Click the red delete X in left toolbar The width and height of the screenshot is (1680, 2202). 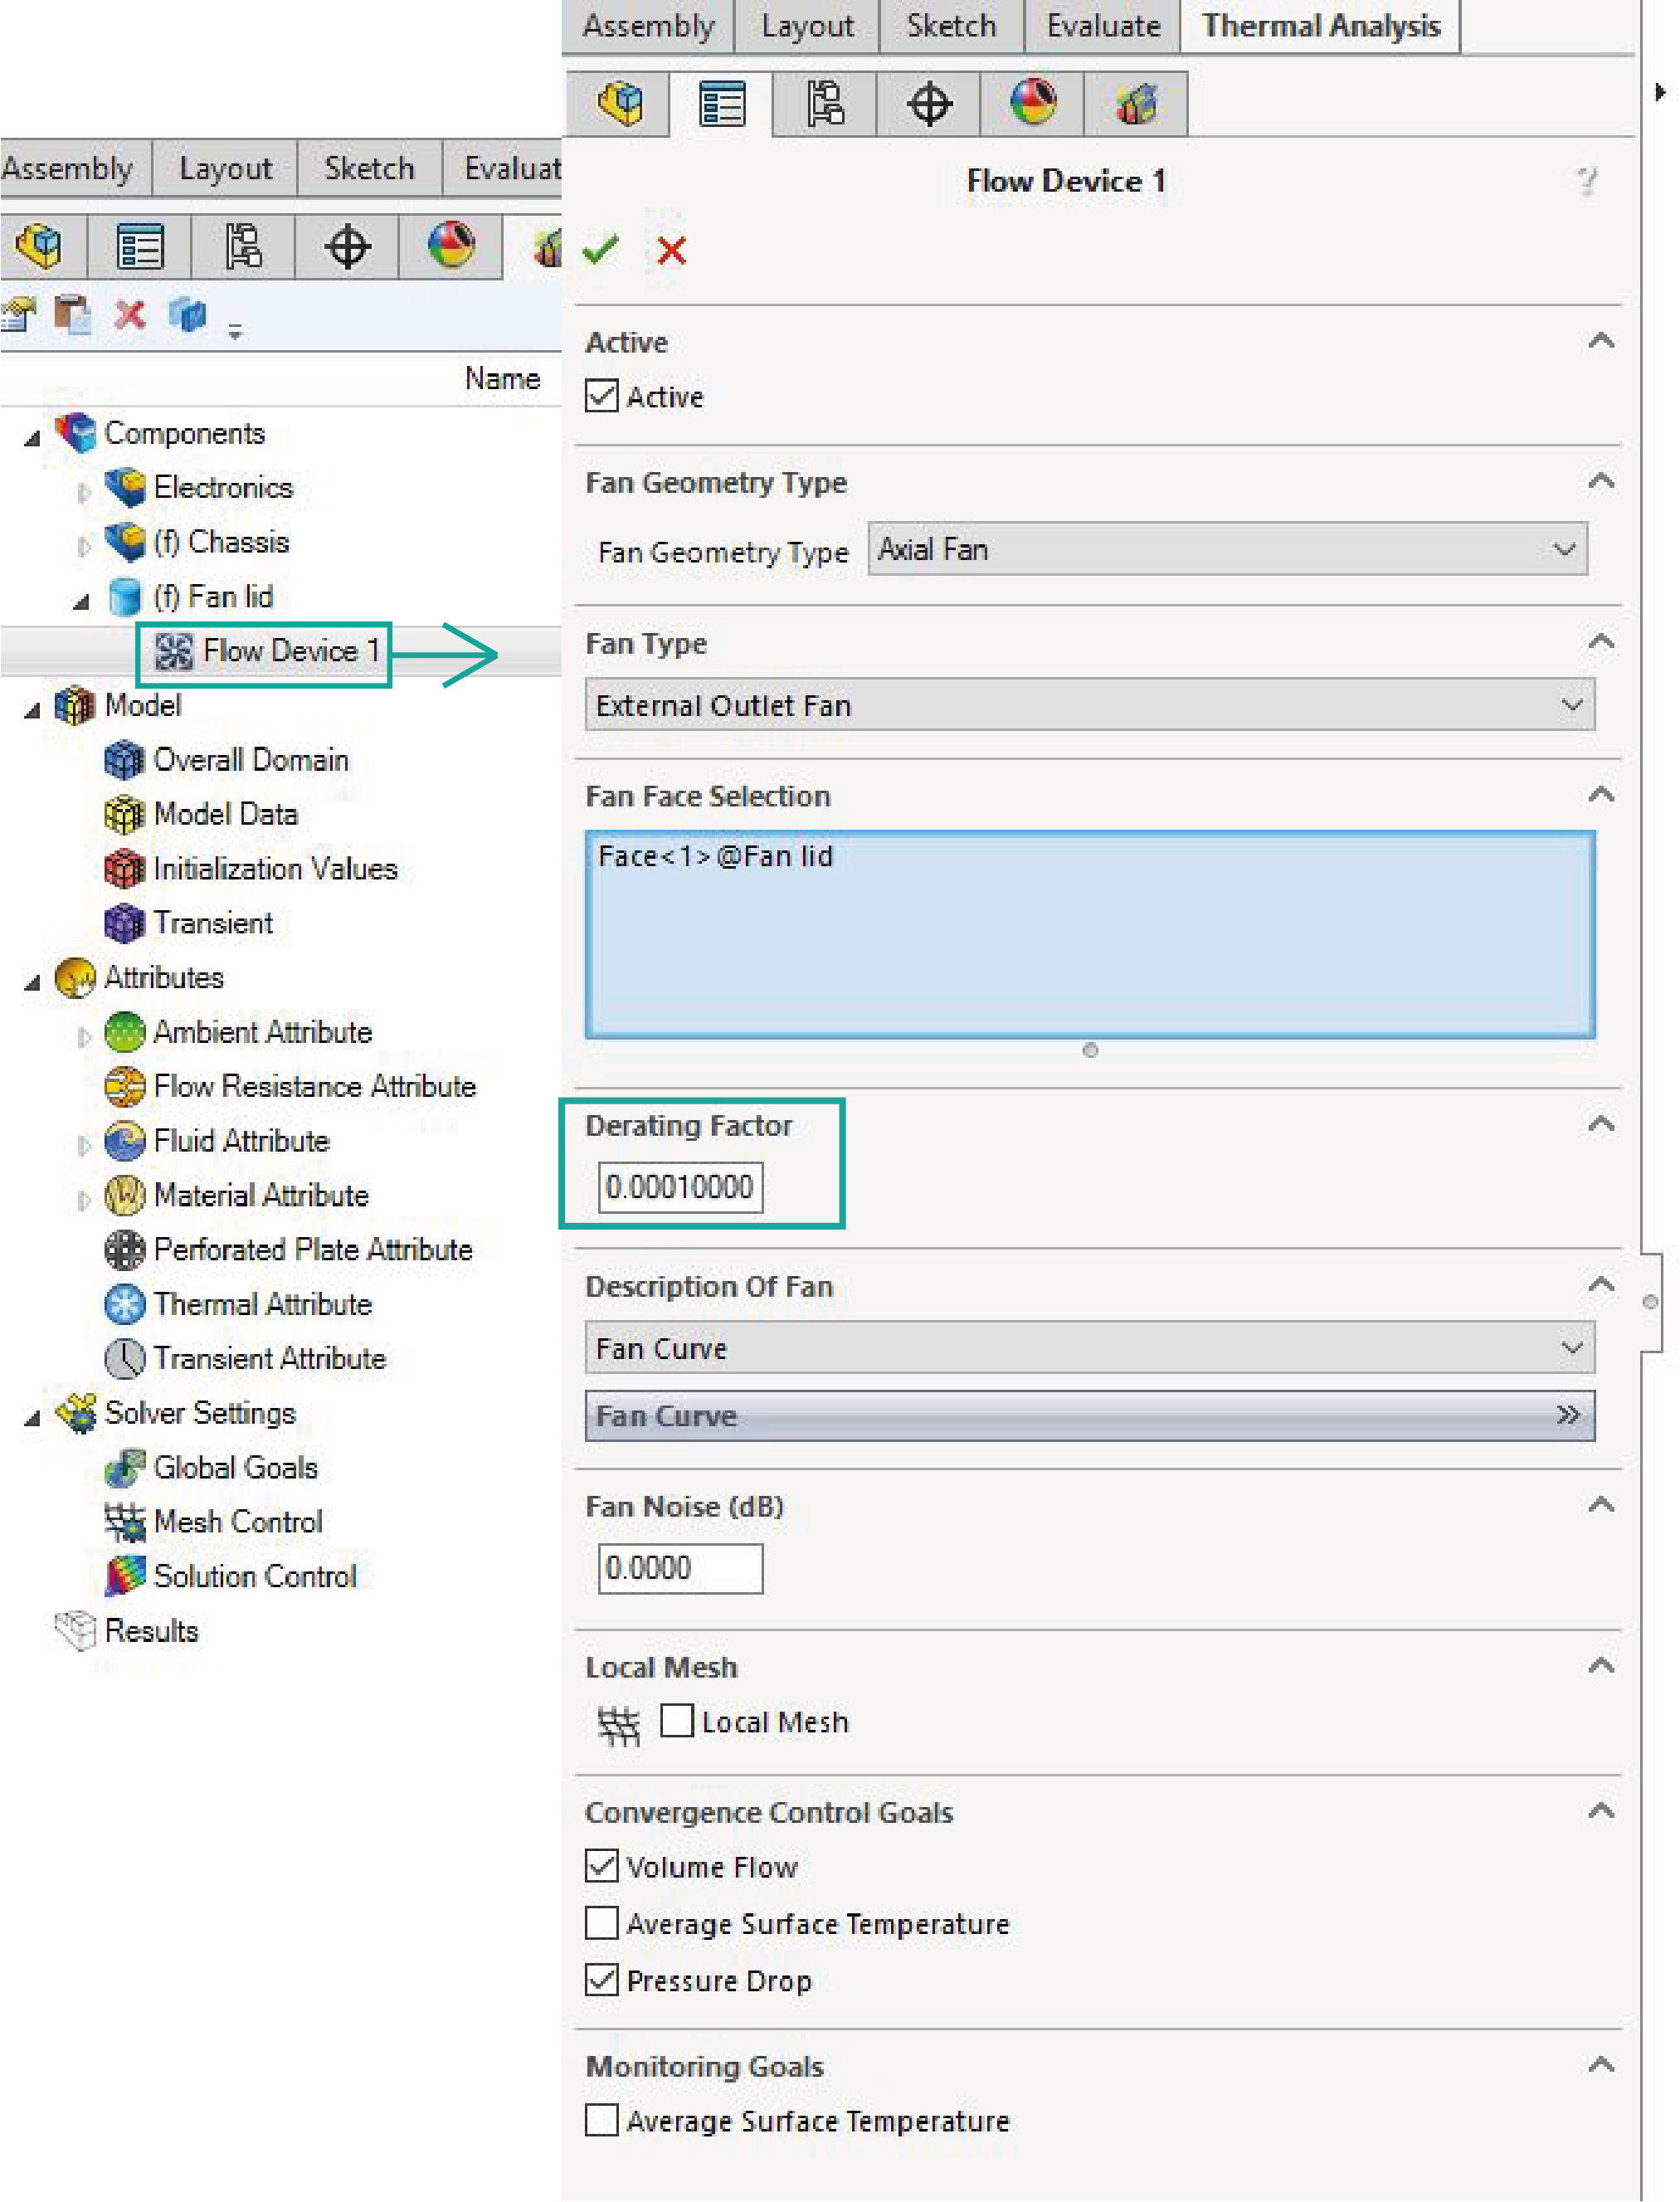coord(129,315)
